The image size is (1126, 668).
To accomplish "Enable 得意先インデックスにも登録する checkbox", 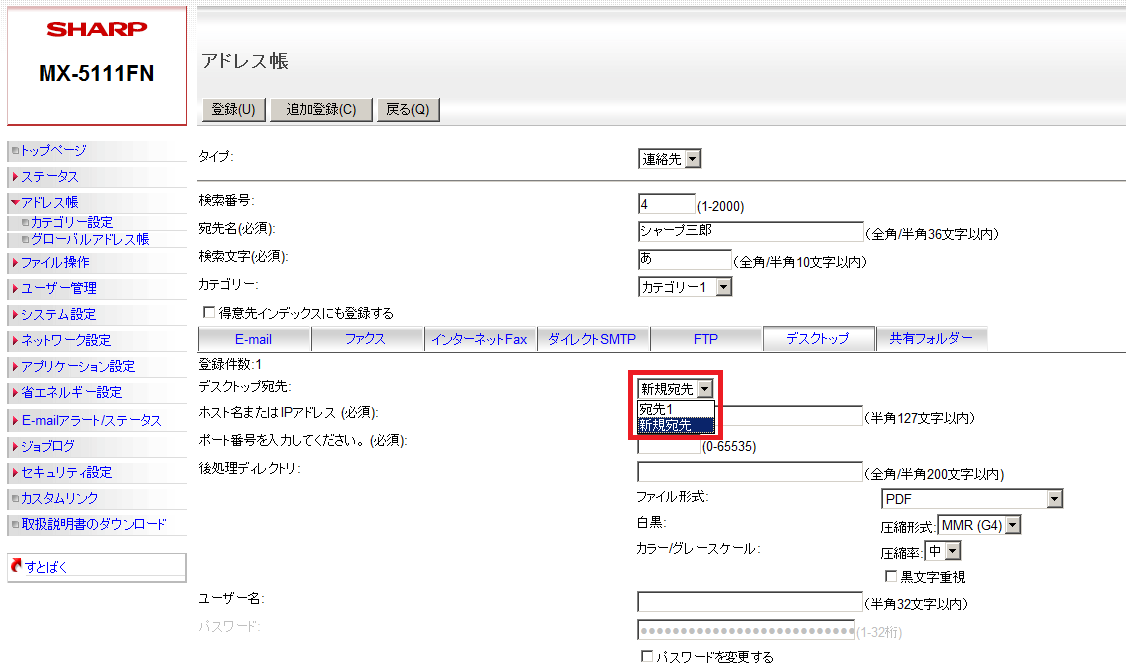I will click(x=209, y=313).
